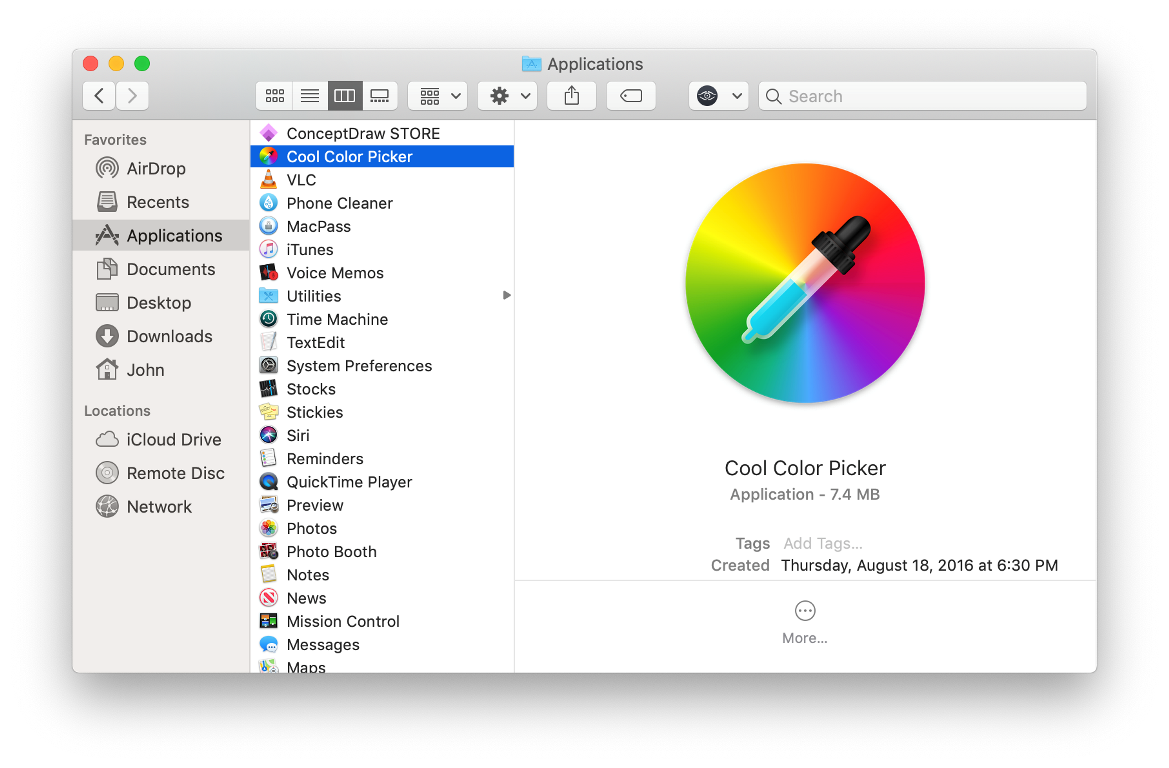This screenshot has width=1169, height=768.
Task: Select iTunes in the list
Action: (382, 250)
